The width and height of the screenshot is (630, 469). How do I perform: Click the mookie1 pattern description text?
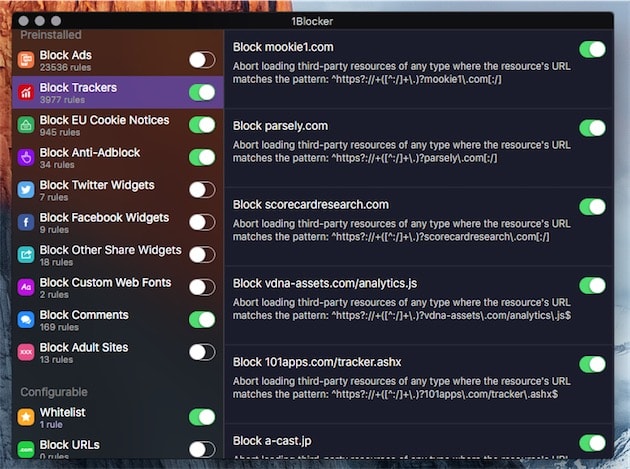401,73
